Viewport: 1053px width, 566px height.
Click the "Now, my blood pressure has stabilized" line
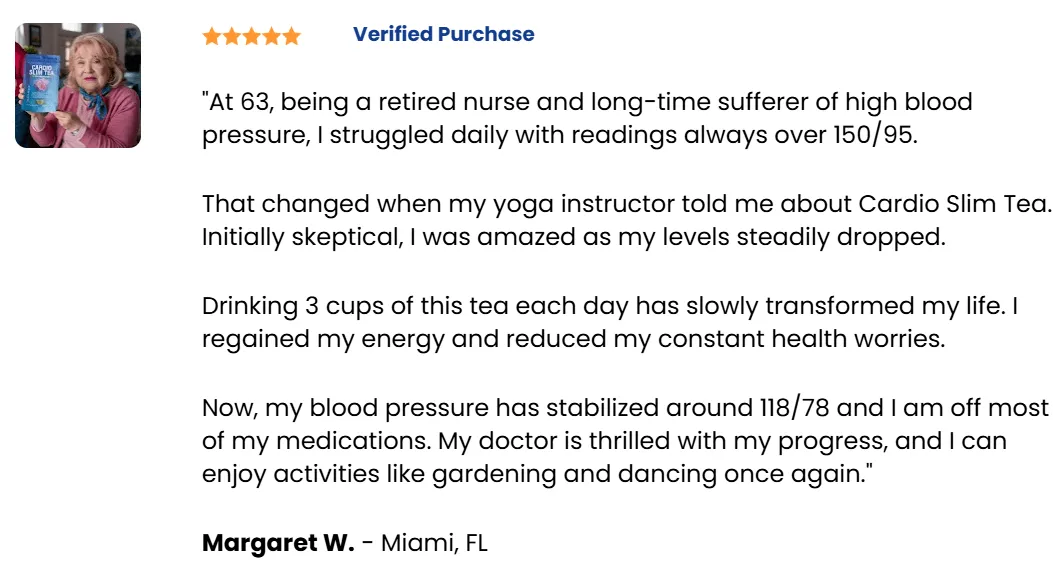click(x=625, y=408)
